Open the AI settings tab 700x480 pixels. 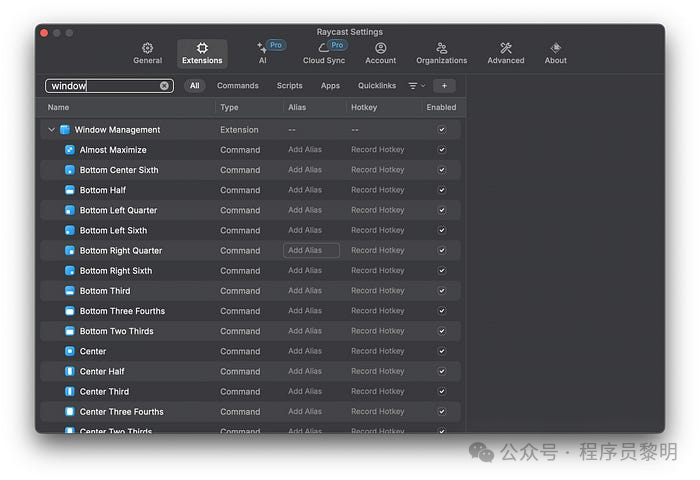[x=262, y=53]
